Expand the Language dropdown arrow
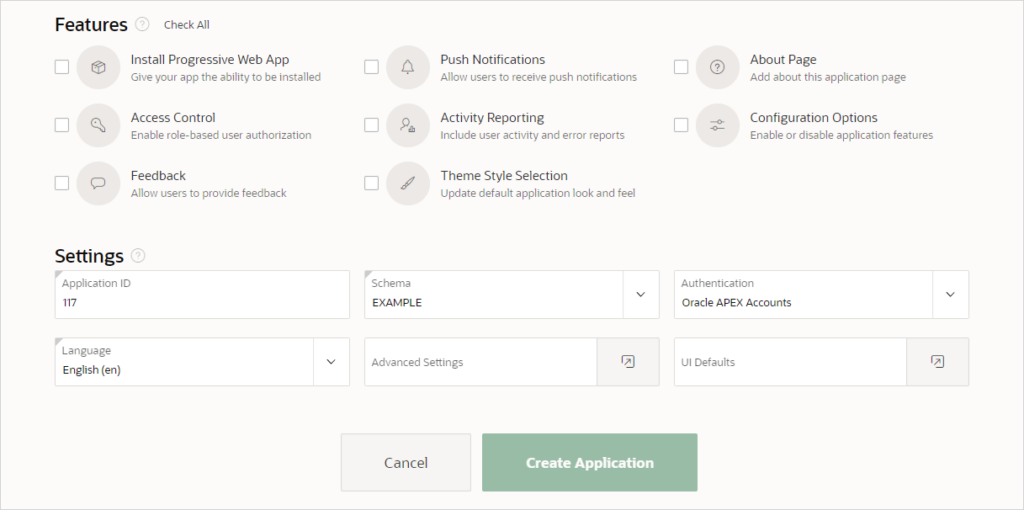The height and width of the screenshot is (510, 1024). (331, 362)
